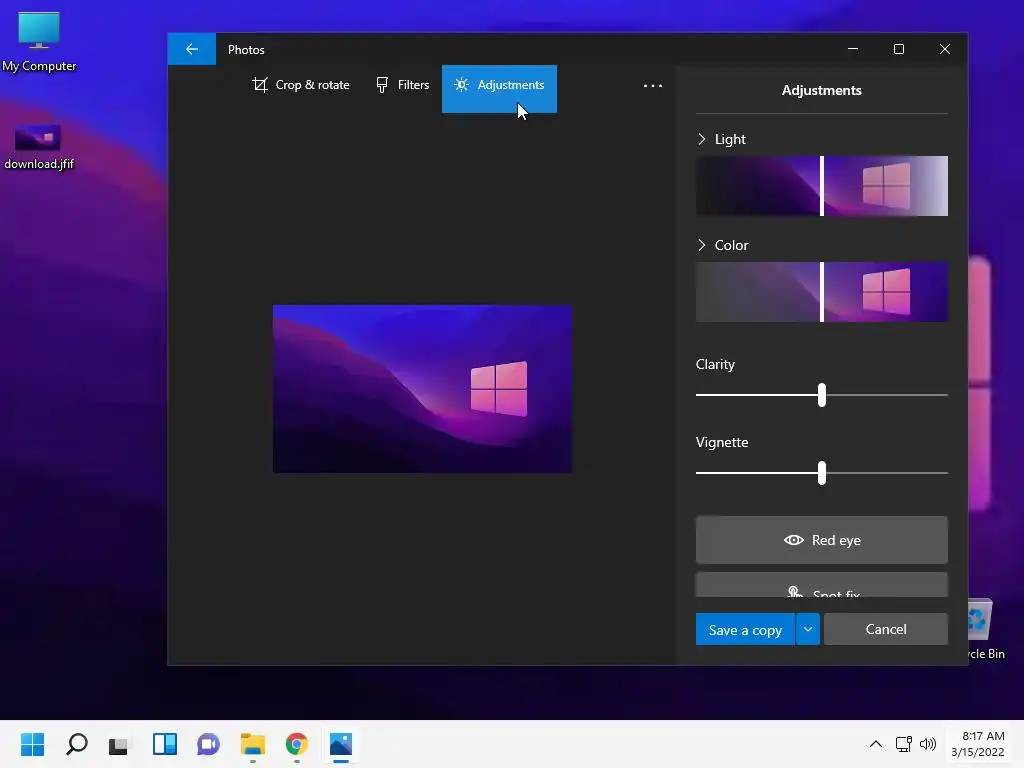1024x768 pixels.
Task: Save a copy of the edited photo
Action: pos(745,630)
